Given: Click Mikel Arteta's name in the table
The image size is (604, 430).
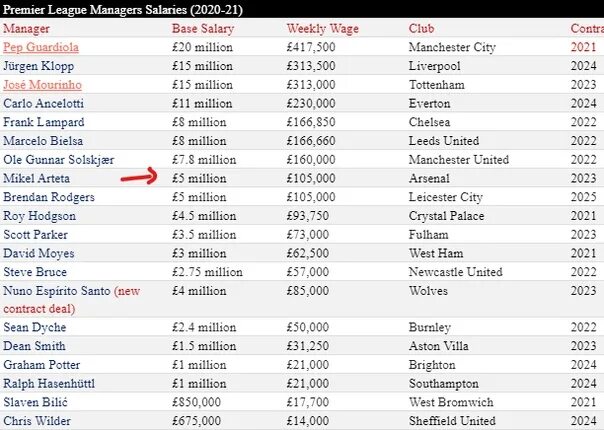Looking at the screenshot, I should pos(37,178).
